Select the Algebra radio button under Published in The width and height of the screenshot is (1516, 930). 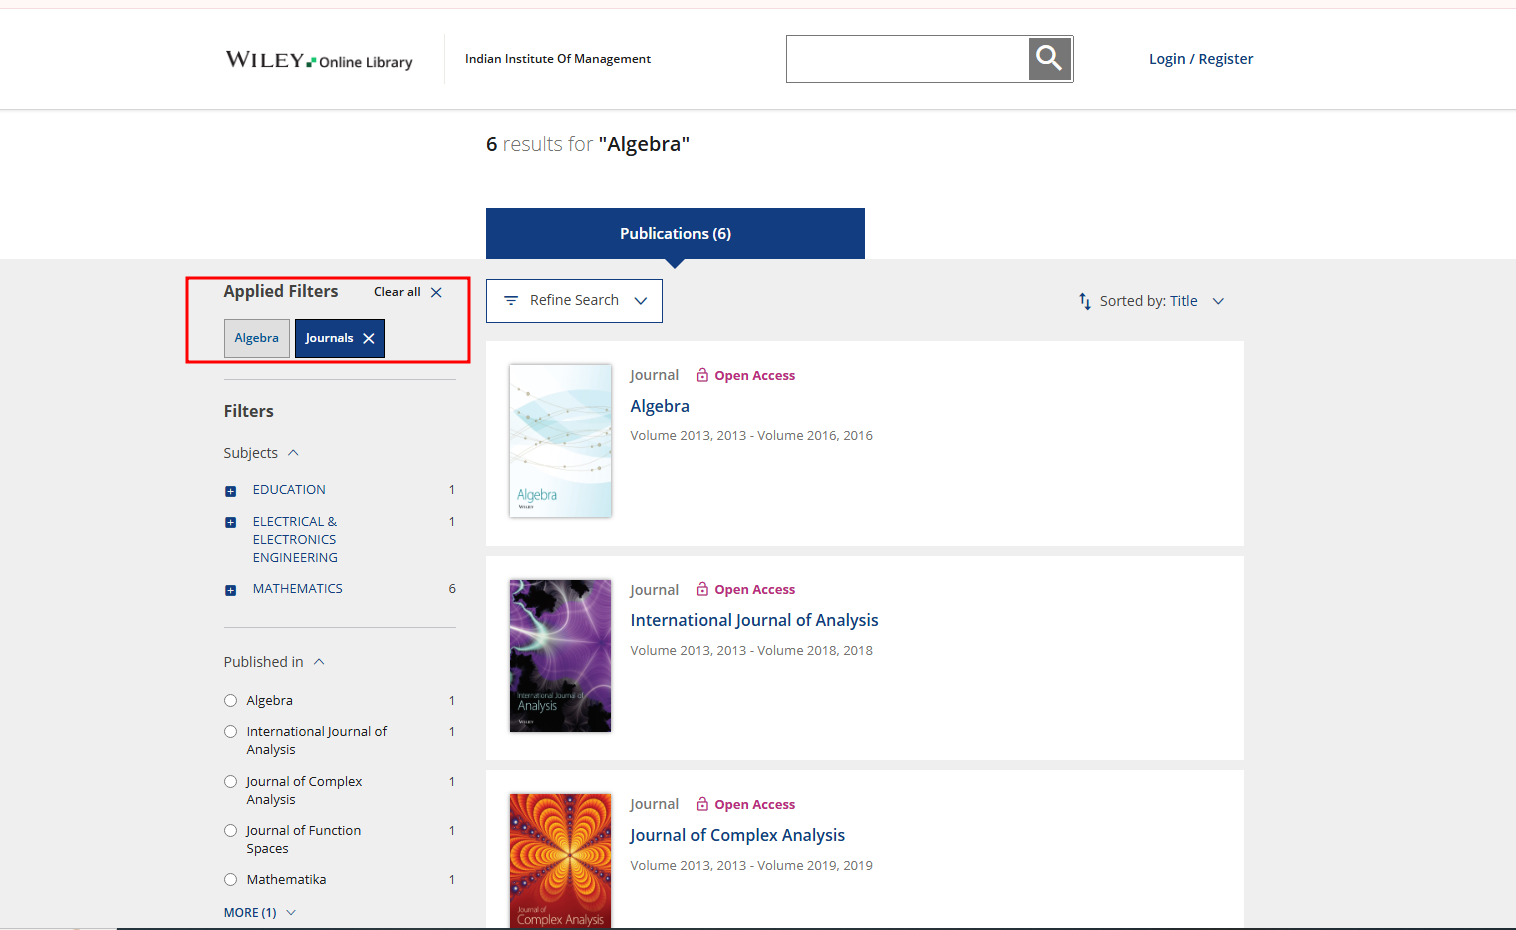click(x=231, y=701)
